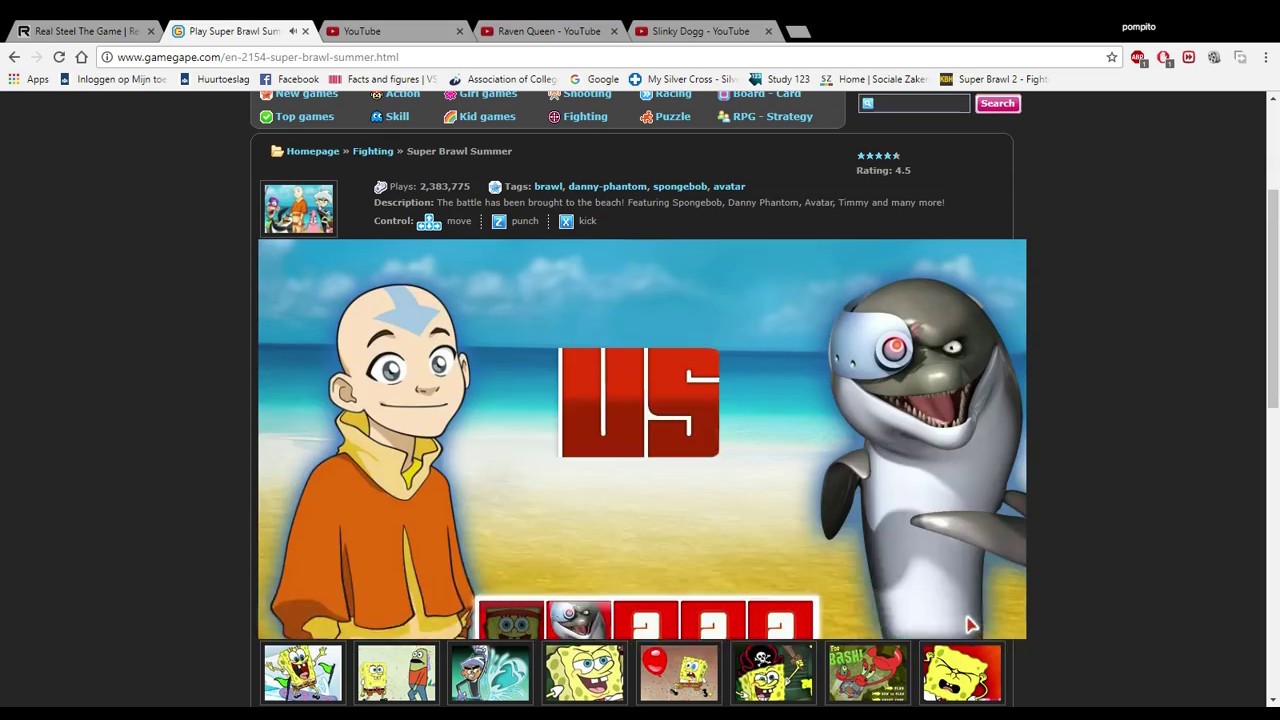Screen dimensions: 1280x720
Task: Click the plays counter icon
Action: coord(380,187)
